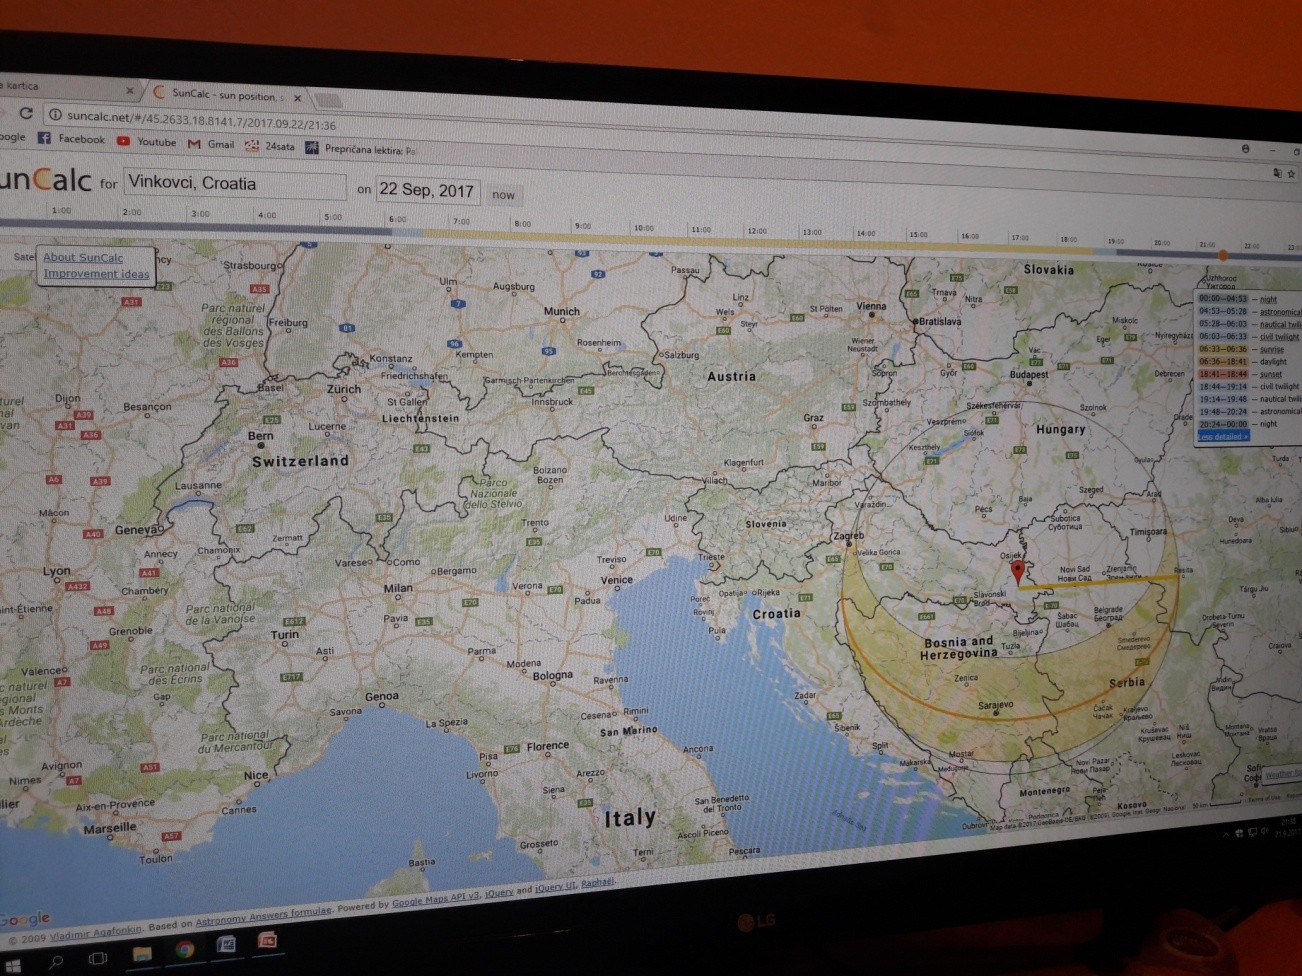1302x976 pixels.
Task: Open the Prepričana lektira bookmark
Action: (x=361, y=149)
